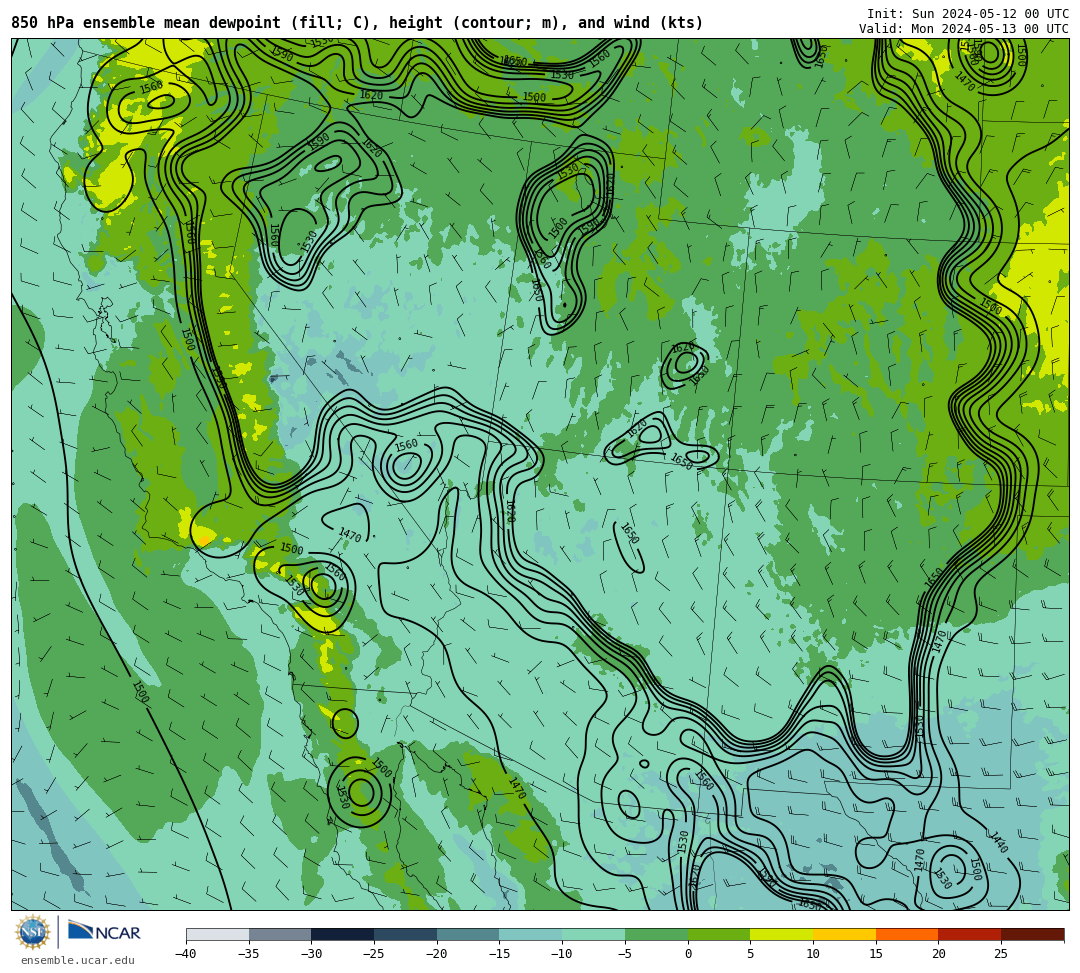The width and height of the screenshot is (1080, 973).
Task: Click the -20 to -15 teal color swatch
Action: point(468,934)
